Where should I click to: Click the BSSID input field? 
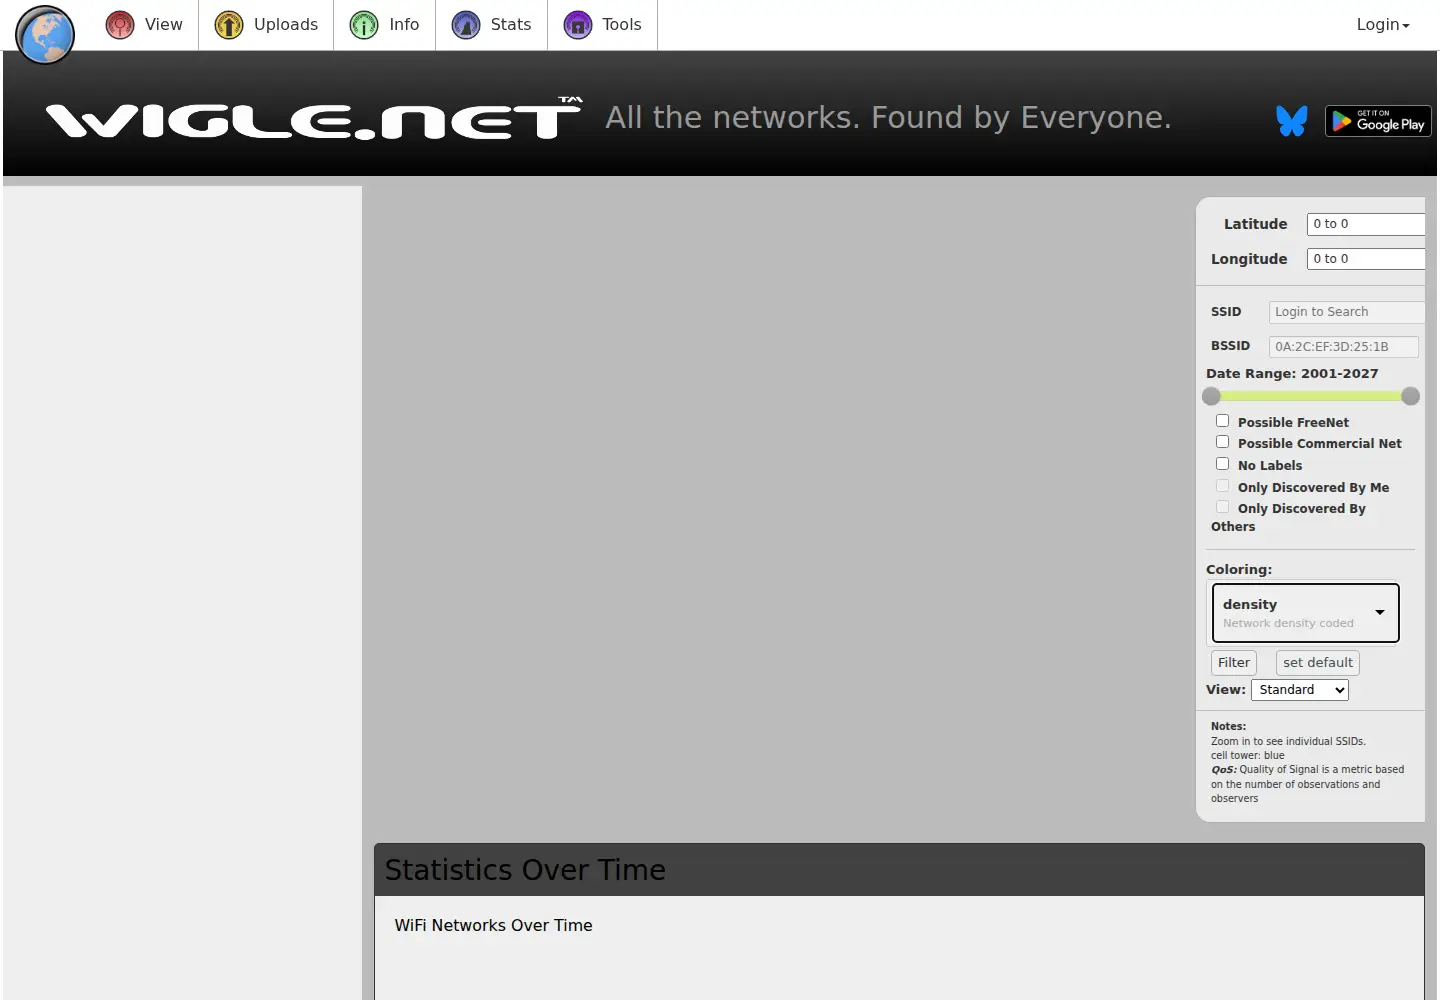pos(1344,347)
